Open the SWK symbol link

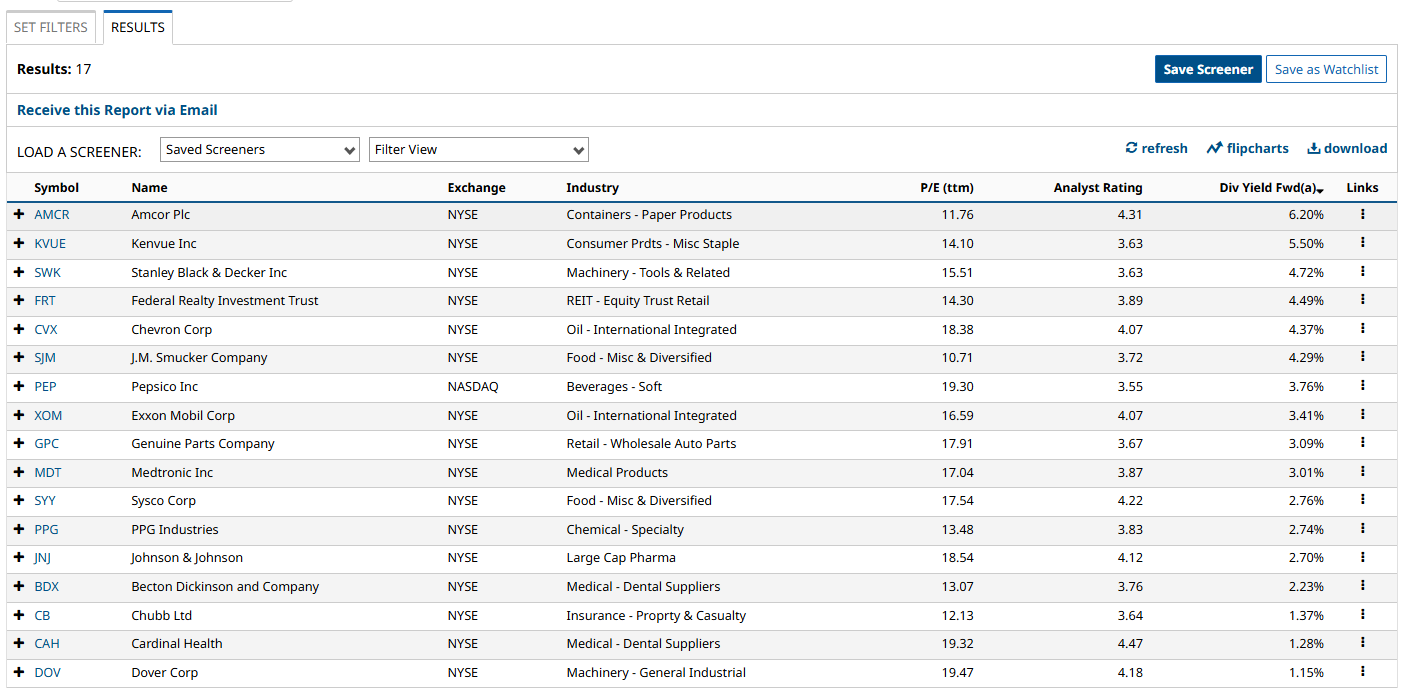pos(47,272)
